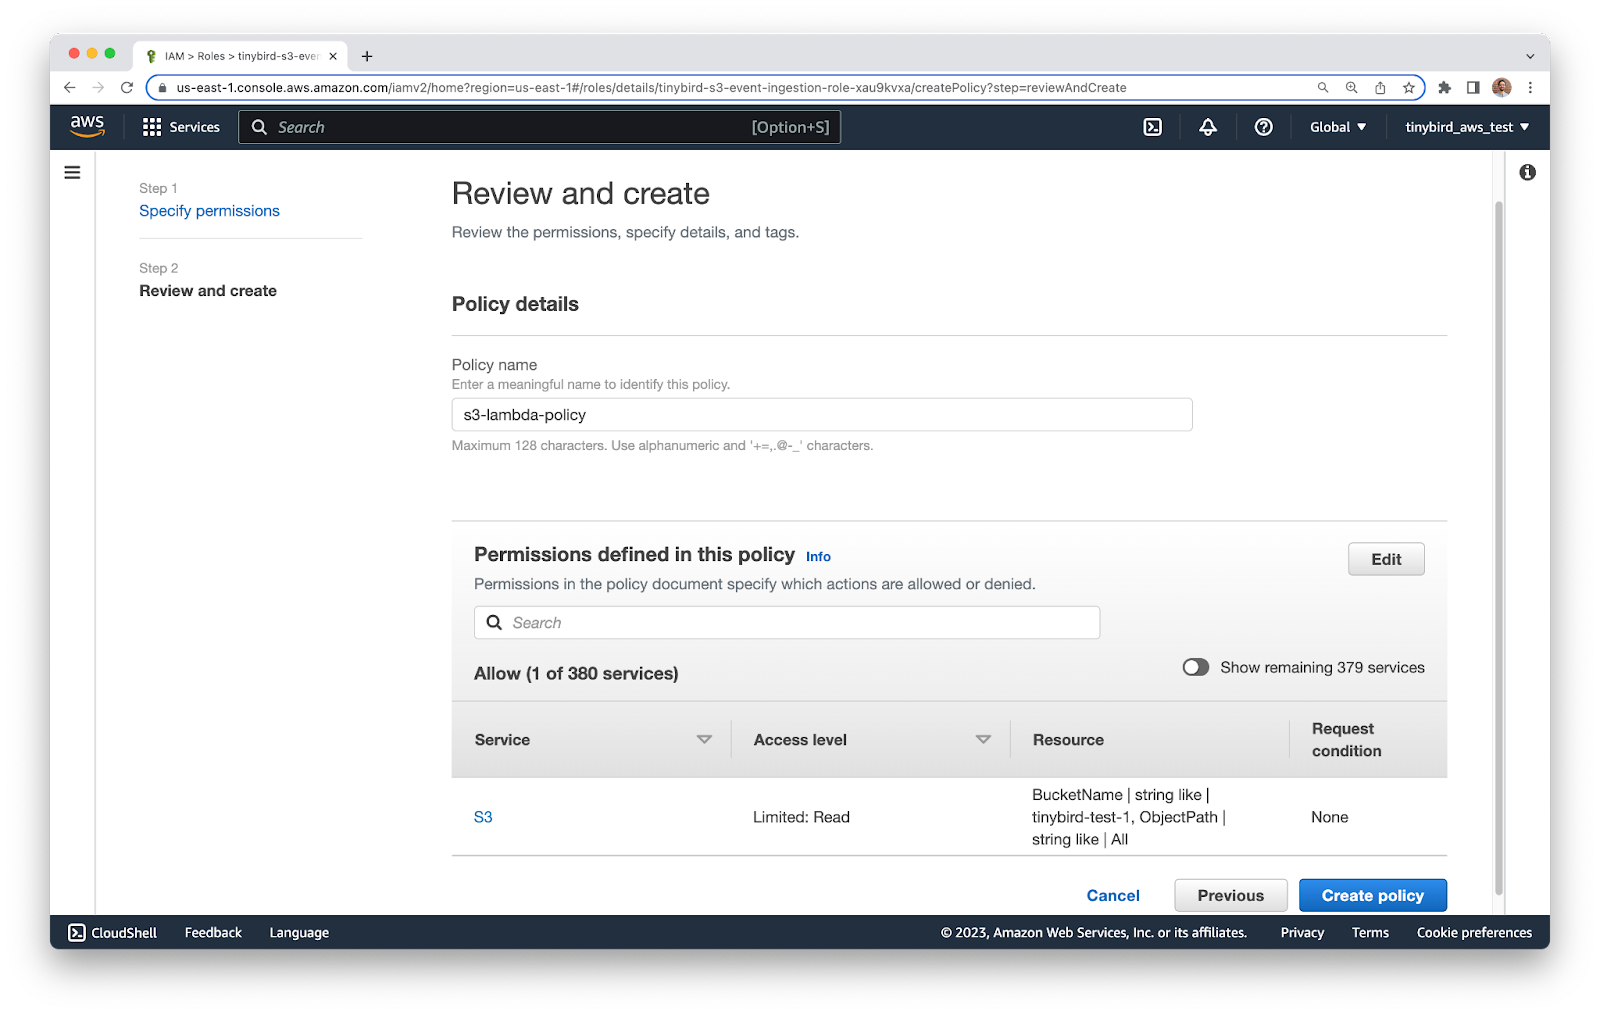Open the AWS CloudShell icon in header
Image resolution: width=1600 pixels, height=1015 pixels.
(1152, 127)
